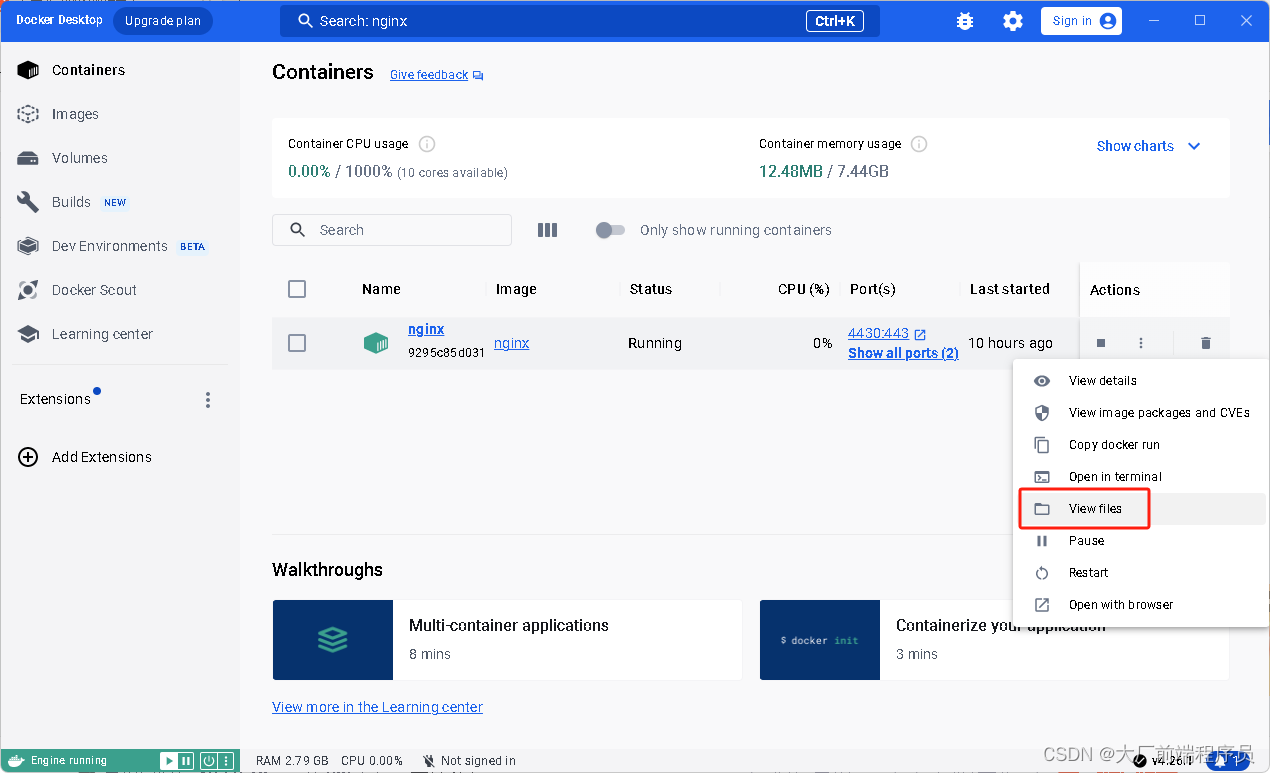
Task: Expand Show all ports for nginx
Action: point(902,353)
